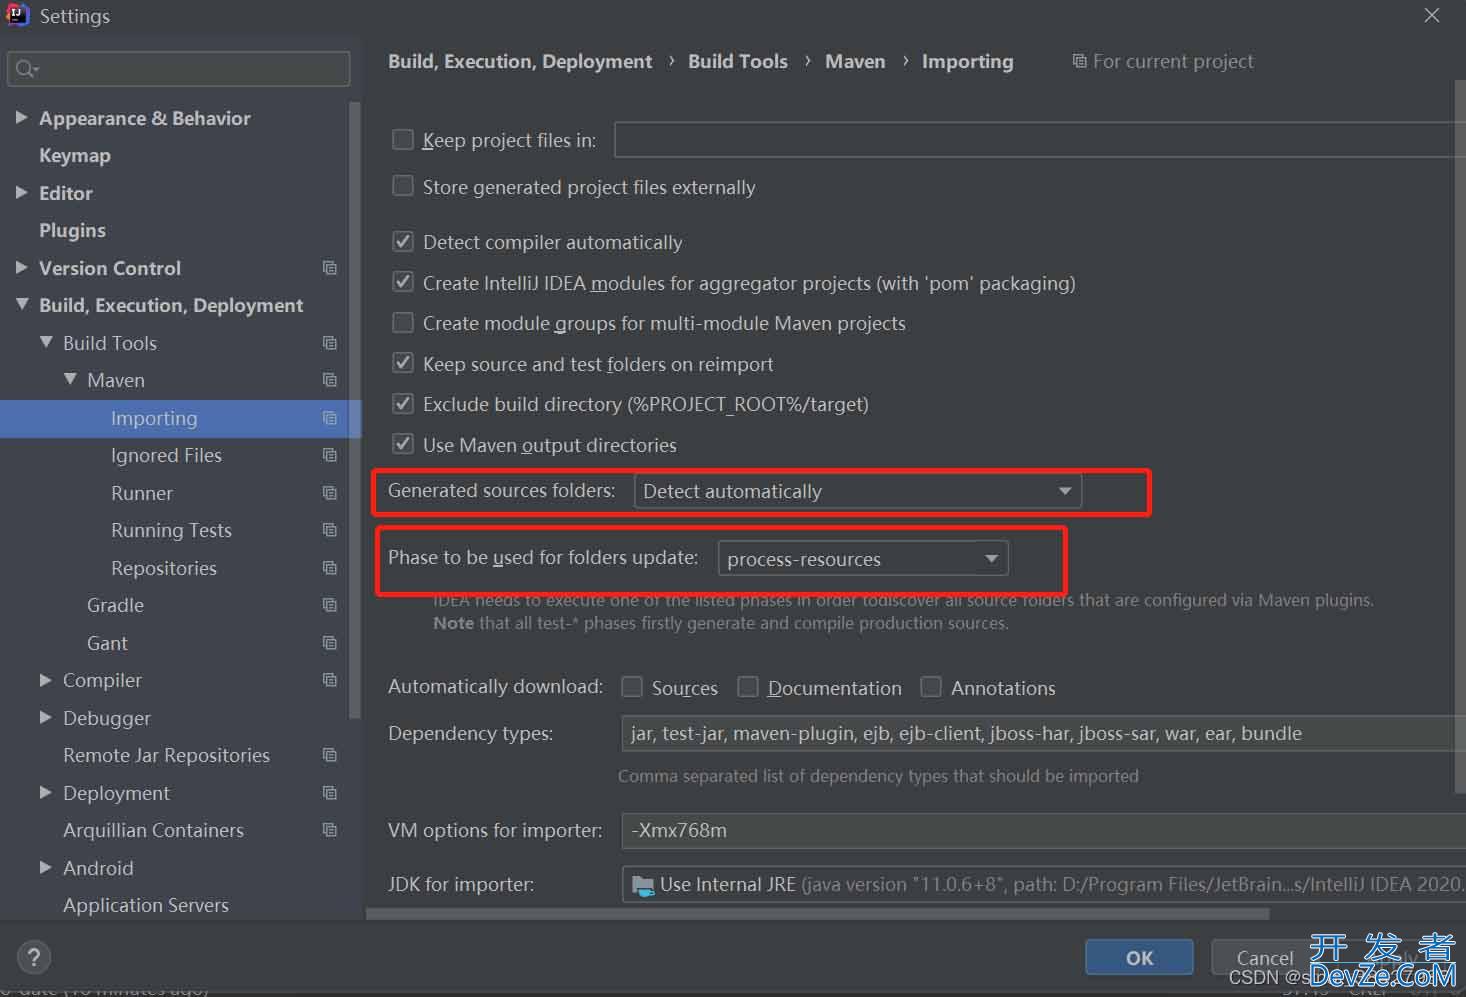1466x997 pixels.
Task: Click the OK button
Action: point(1139,957)
